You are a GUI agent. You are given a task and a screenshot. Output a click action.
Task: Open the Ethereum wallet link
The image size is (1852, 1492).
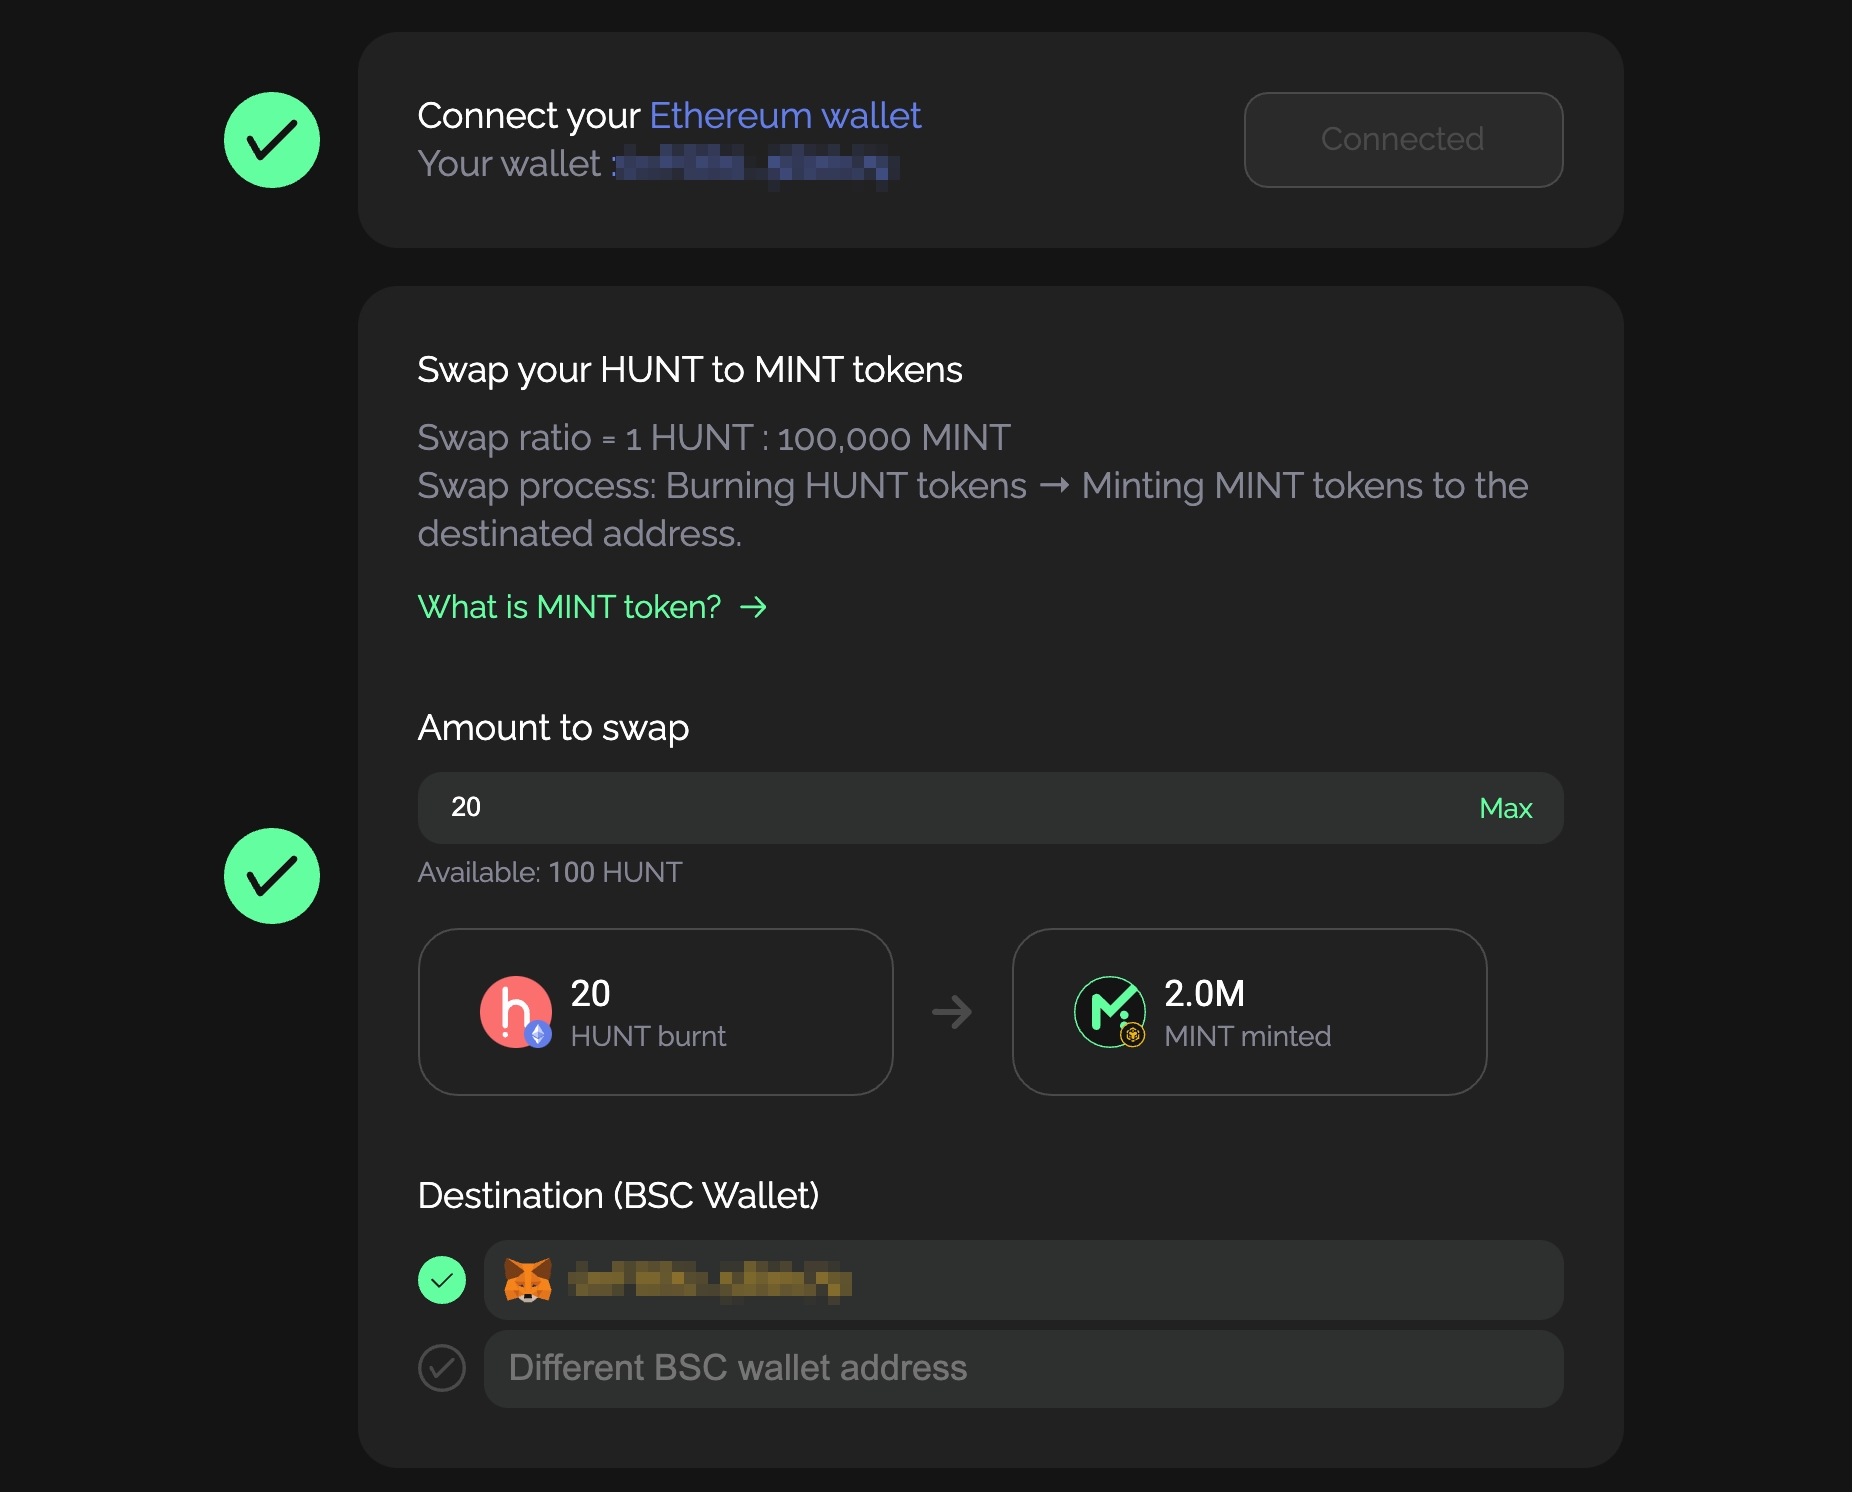click(785, 116)
